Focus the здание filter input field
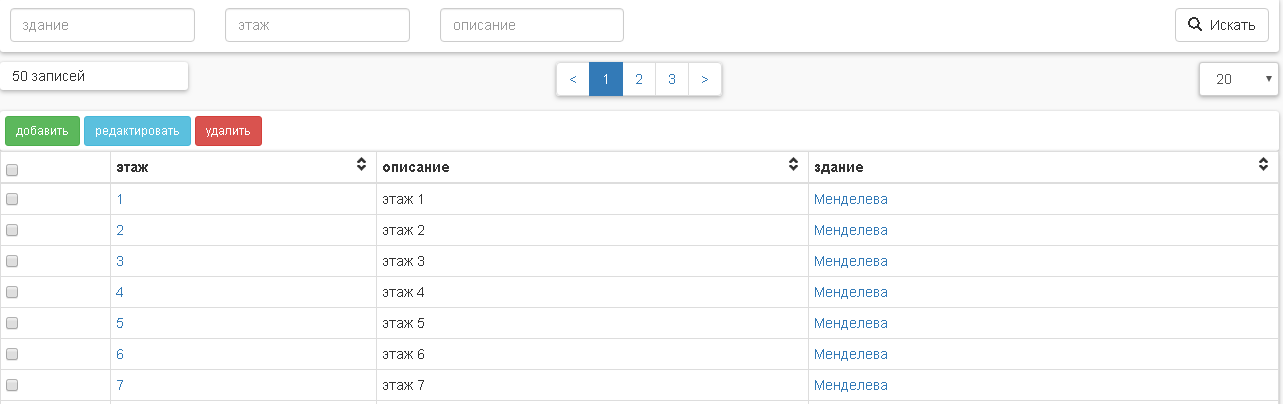The width and height of the screenshot is (1283, 404). [102, 26]
